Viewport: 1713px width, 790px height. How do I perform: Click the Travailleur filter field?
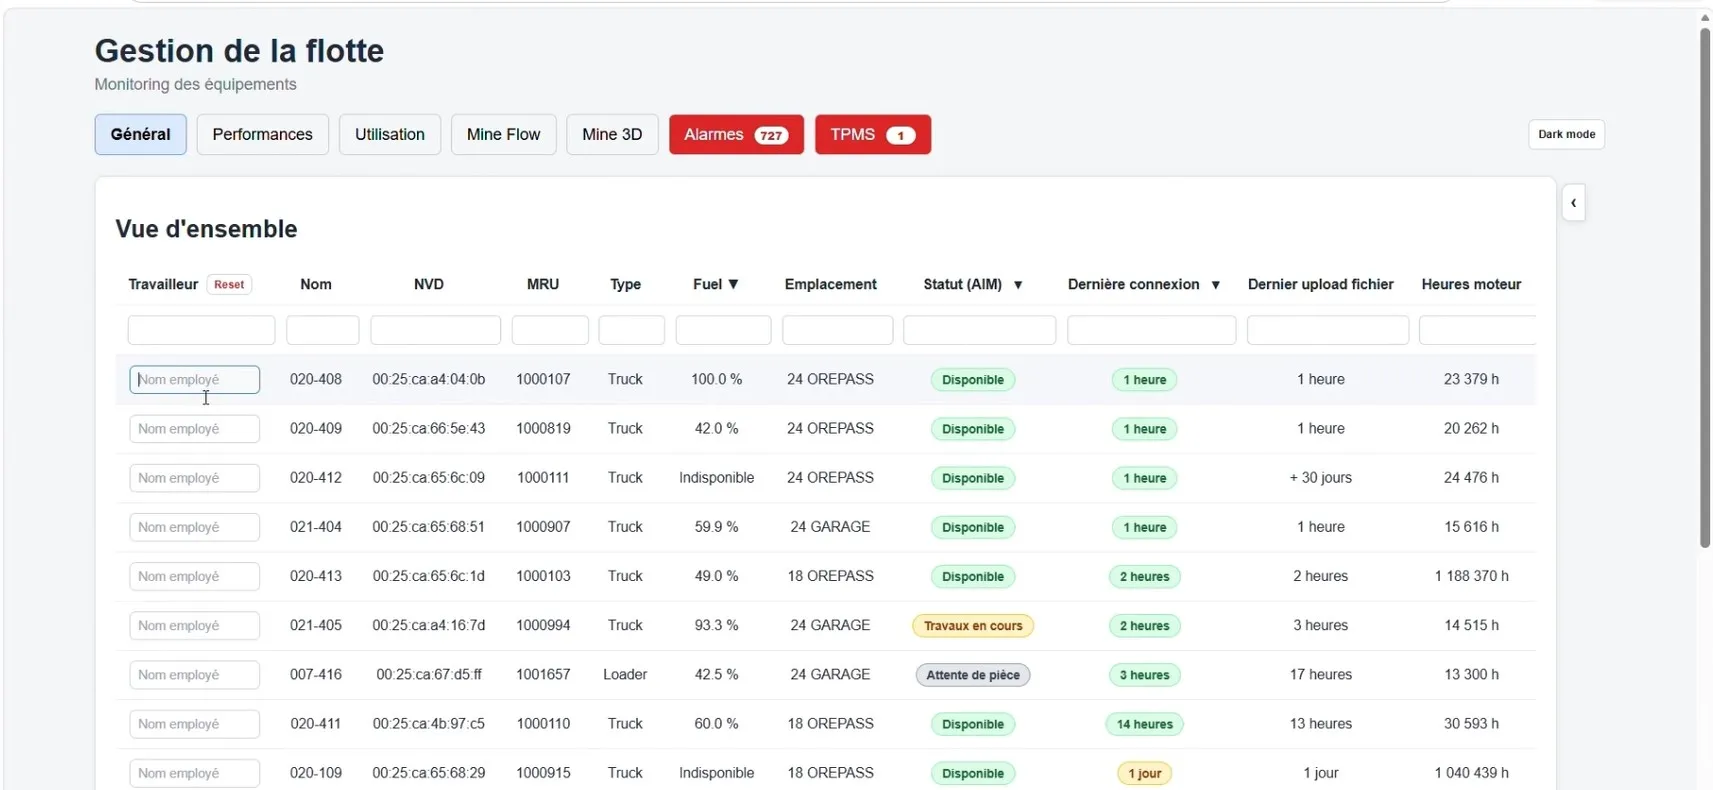201,330
